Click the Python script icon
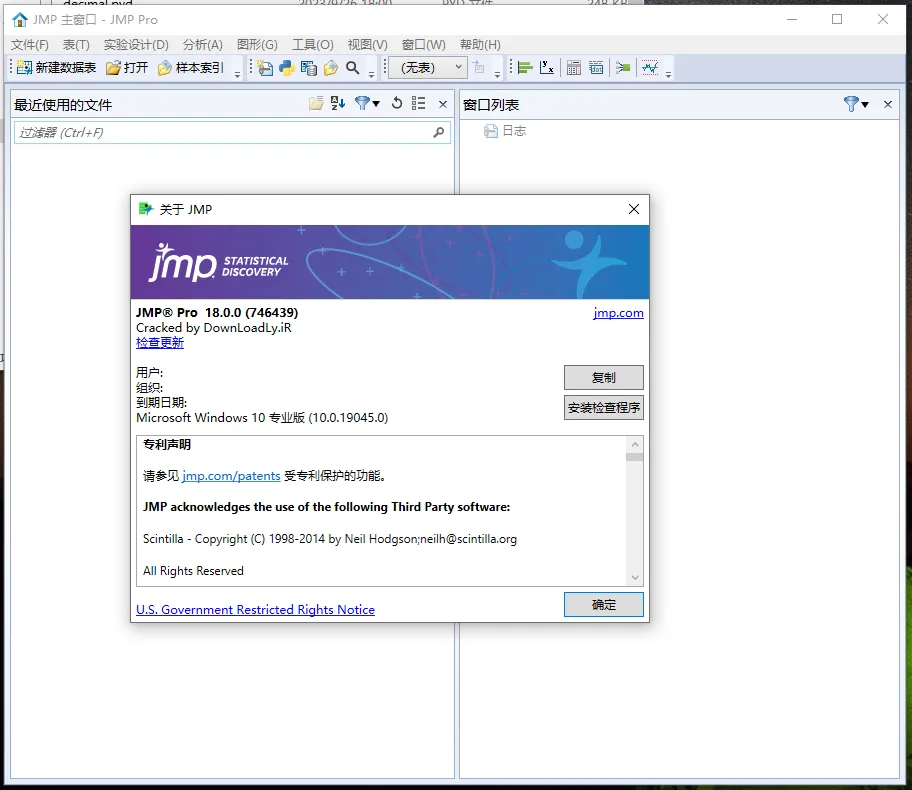 pos(287,68)
